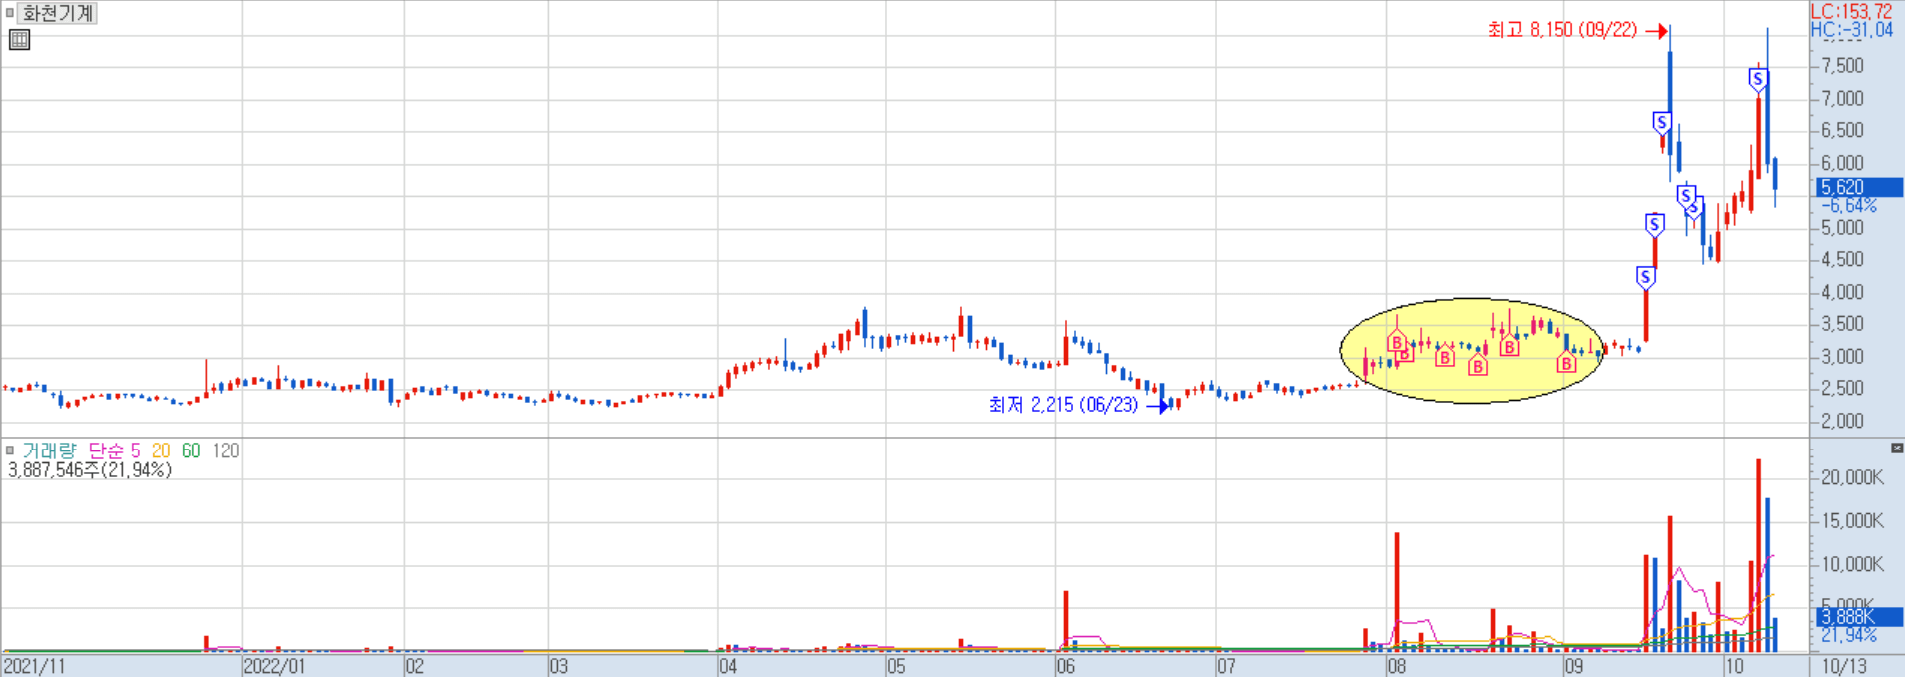Select the LC:153,72 indicator
1905x677 pixels.
(1851, 11)
